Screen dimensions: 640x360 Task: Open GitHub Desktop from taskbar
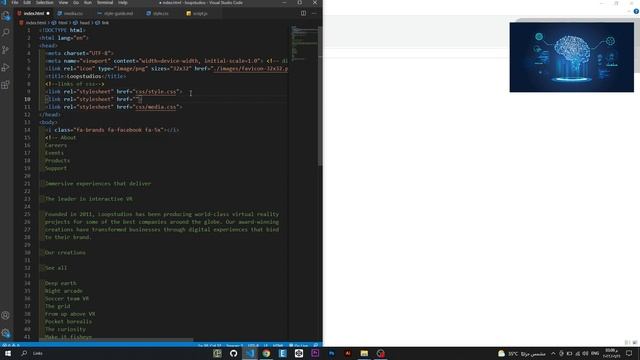click(233, 353)
